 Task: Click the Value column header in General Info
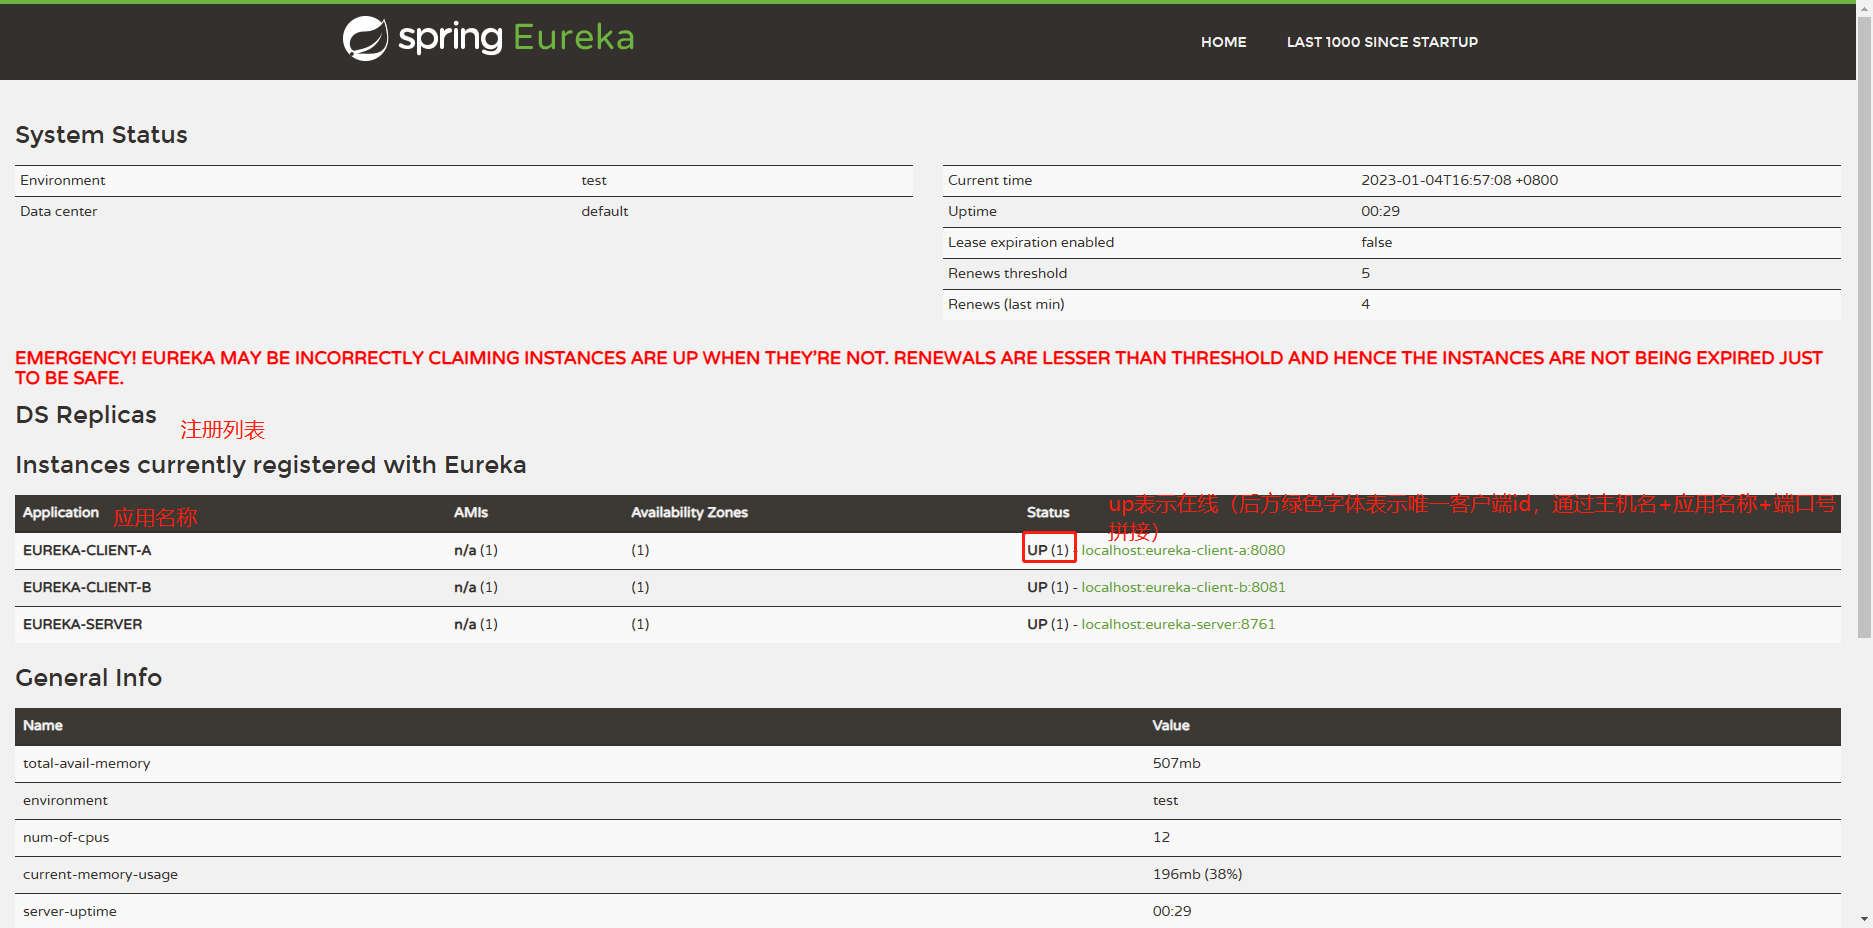[1171, 725]
